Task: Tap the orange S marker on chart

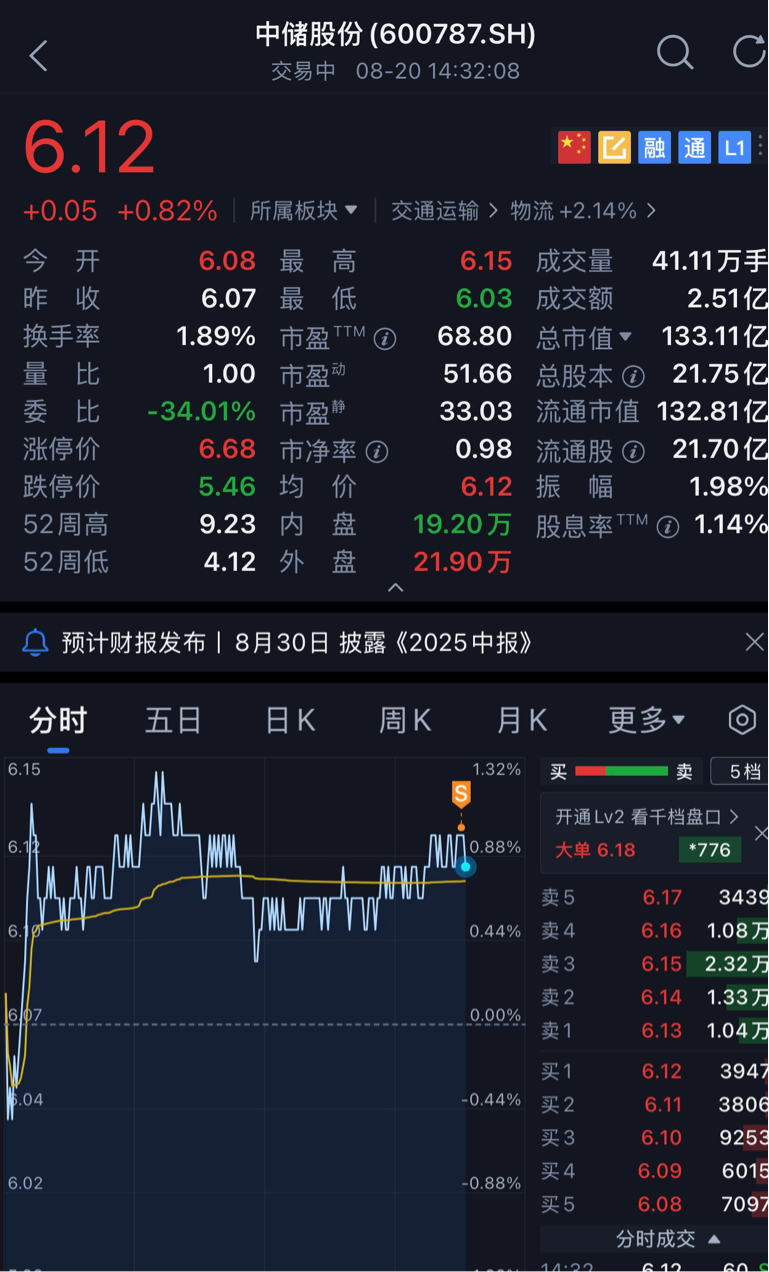Action: pos(461,796)
